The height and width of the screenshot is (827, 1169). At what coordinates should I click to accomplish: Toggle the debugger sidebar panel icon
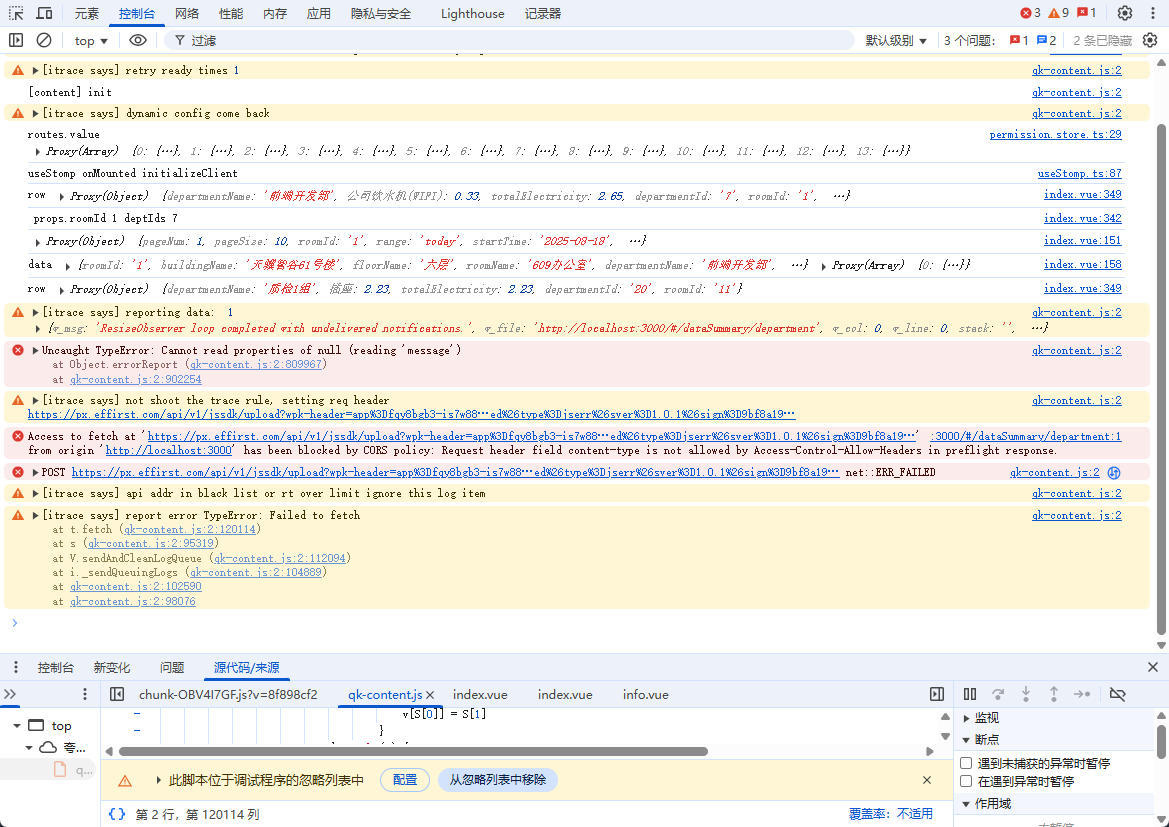(937, 694)
